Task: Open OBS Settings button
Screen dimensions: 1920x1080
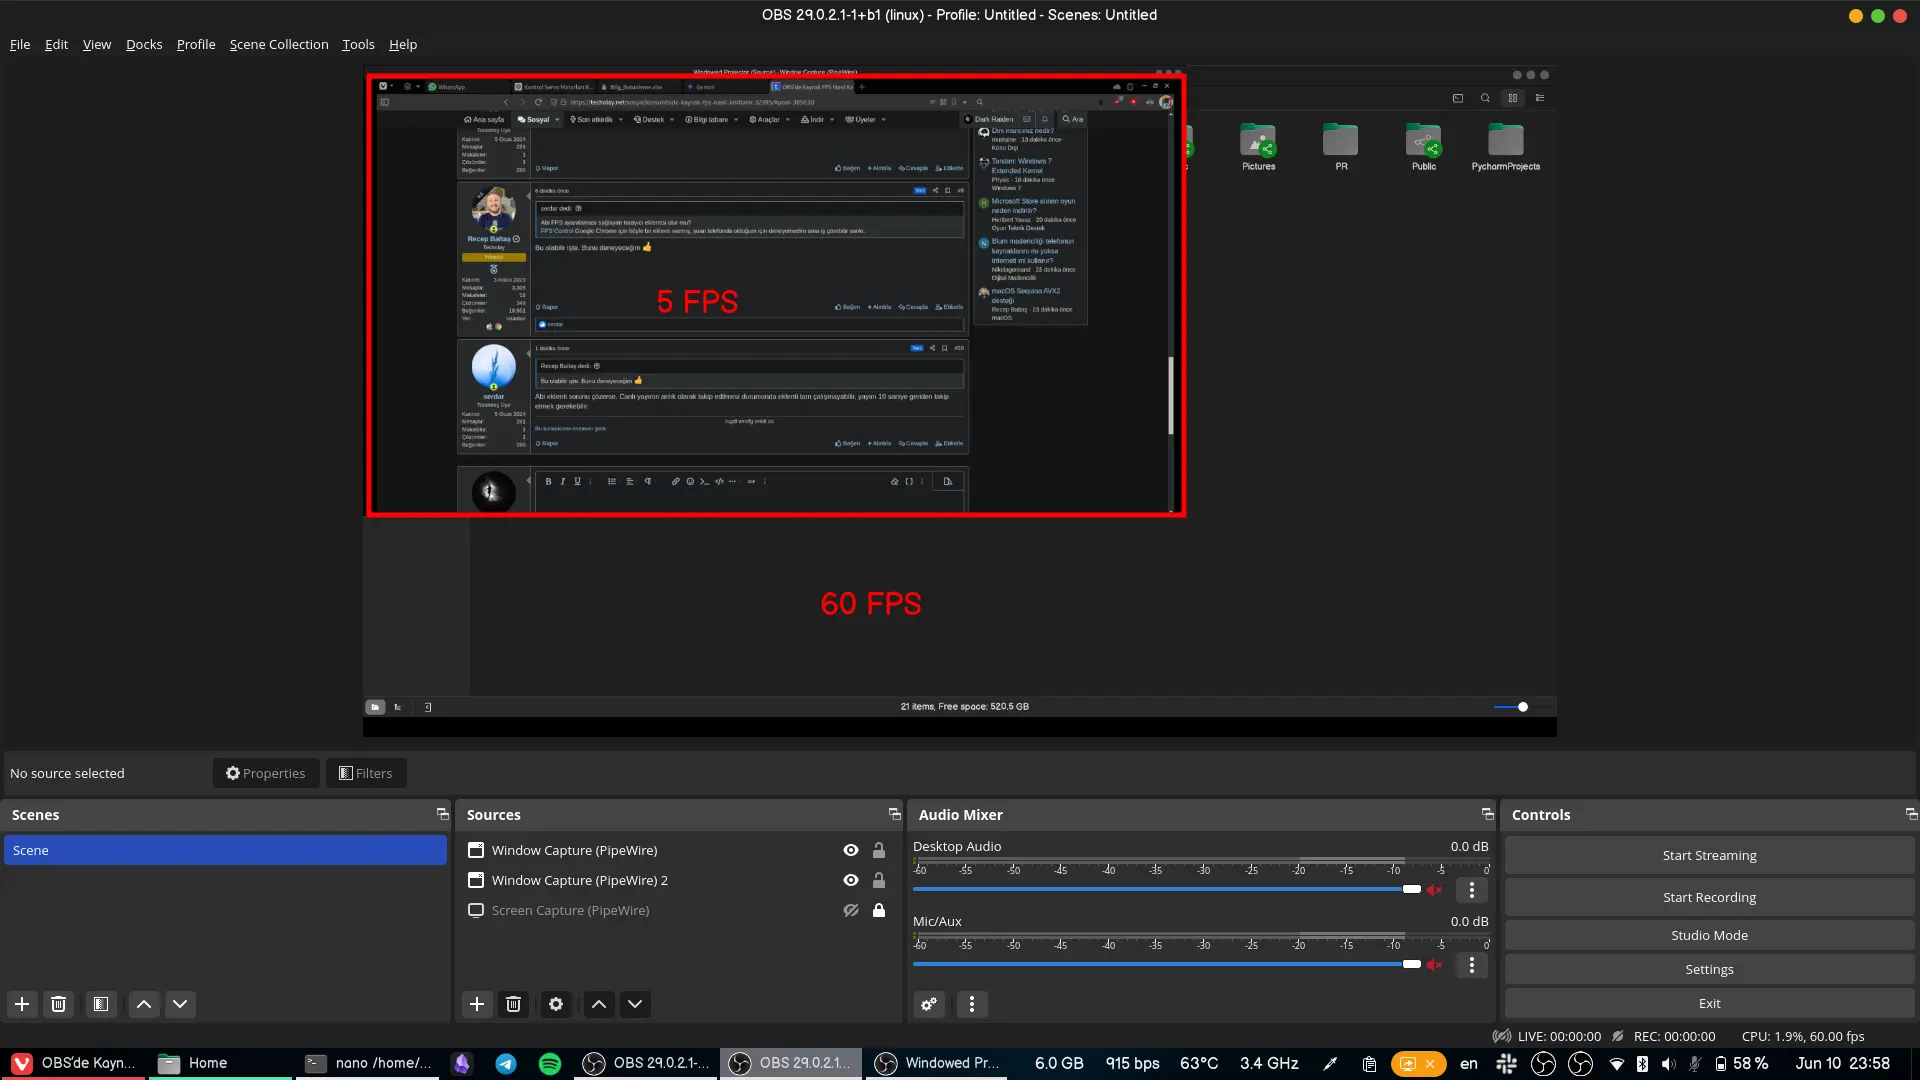Action: point(1709,969)
